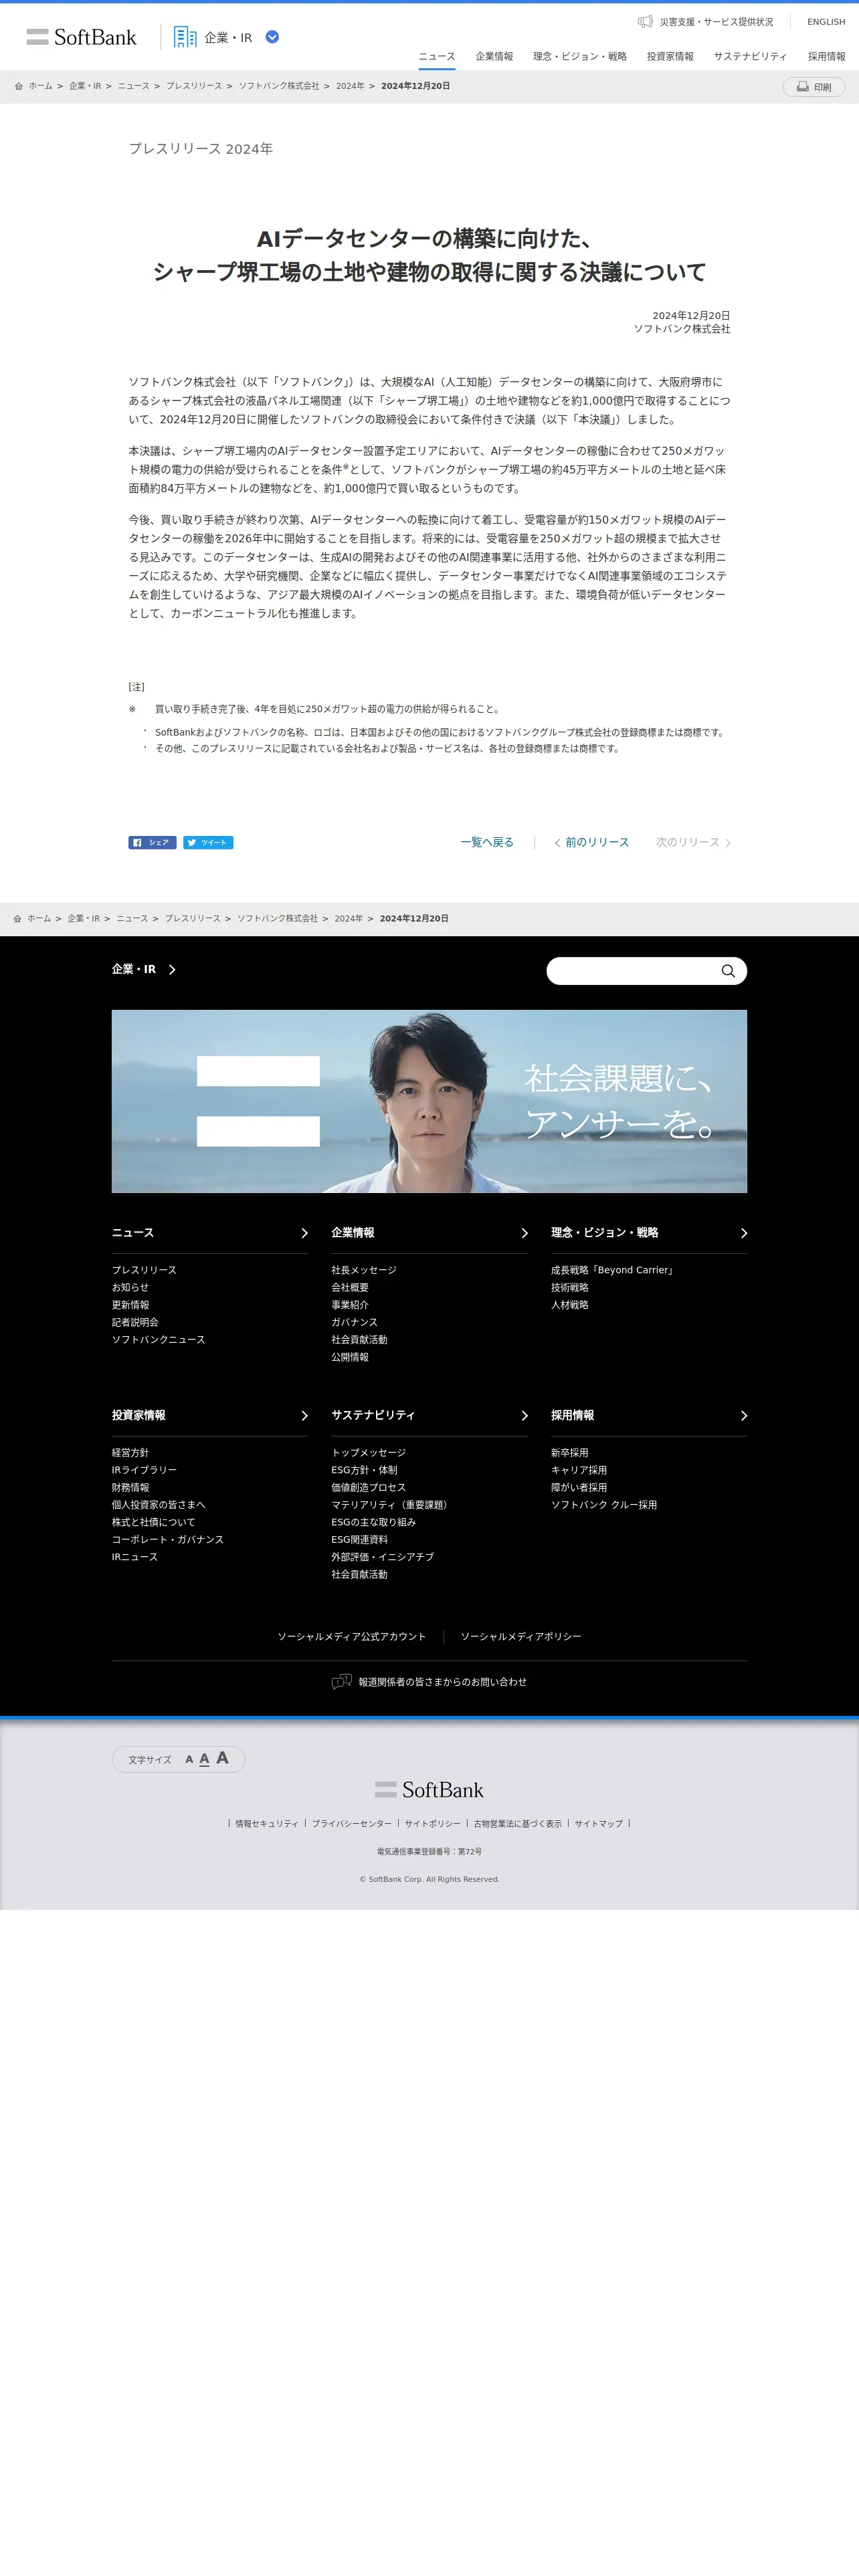Select 企業情報 in top navigation
Screen dimensions: 859x2576
[494, 57]
